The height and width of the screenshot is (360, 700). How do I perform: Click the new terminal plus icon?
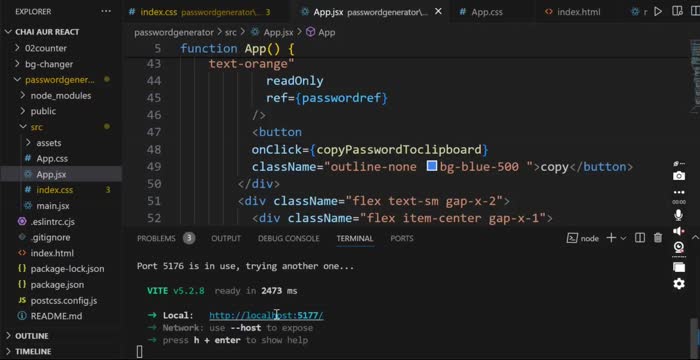click(x=611, y=238)
